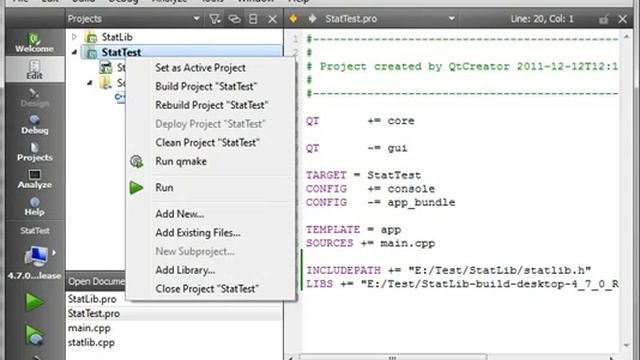Choose Set as Active Project

(200, 68)
